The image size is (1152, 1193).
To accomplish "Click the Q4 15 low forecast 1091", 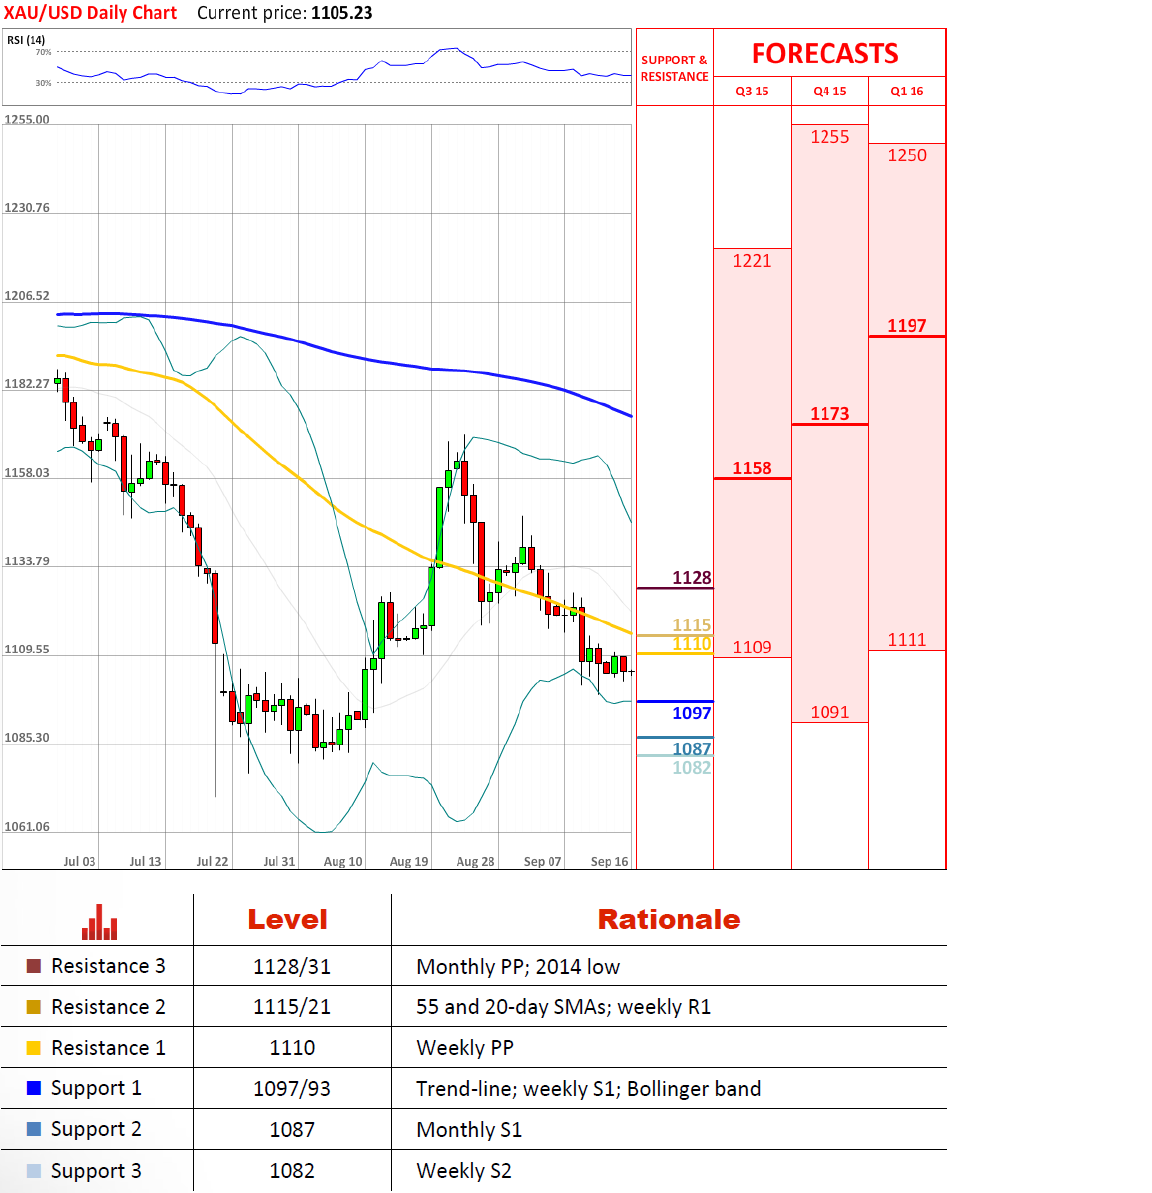I will point(829,712).
